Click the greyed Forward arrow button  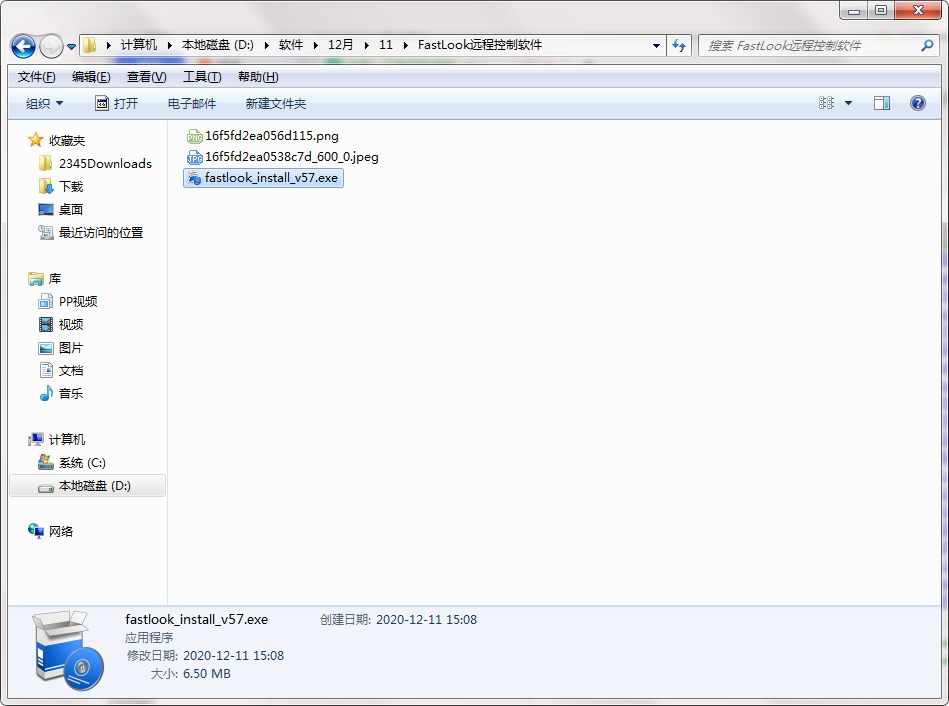(51, 46)
